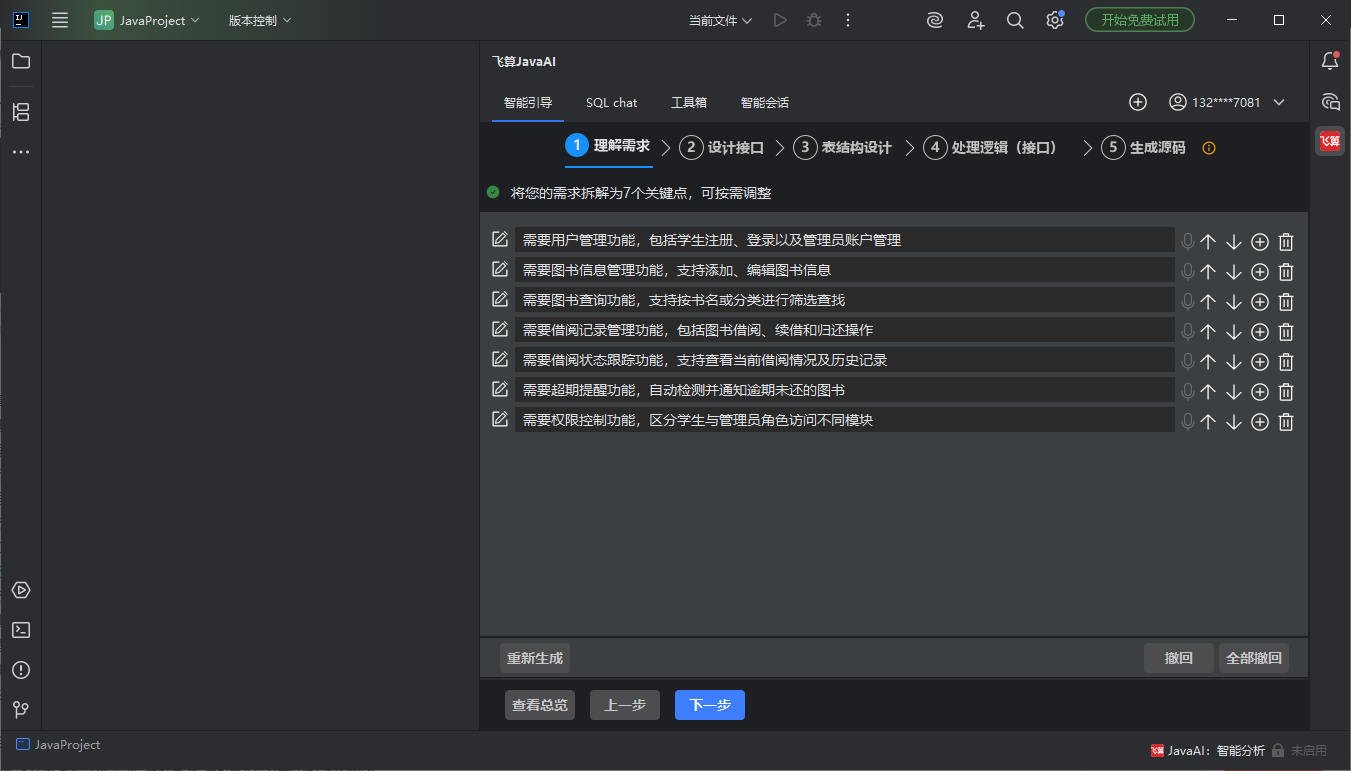Click the step info warning icon
Image resolution: width=1351 pixels, height=771 pixels.
(1209, 148)
